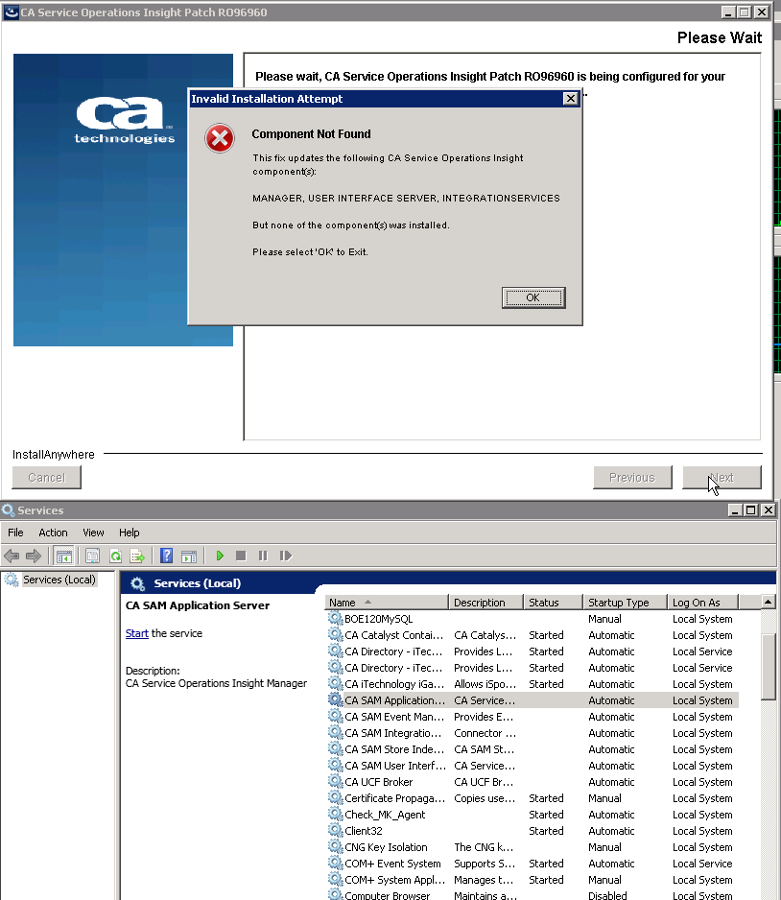Click the Restart Service toolbar icon
781x900 pixels.
click(x=285, y=556)
